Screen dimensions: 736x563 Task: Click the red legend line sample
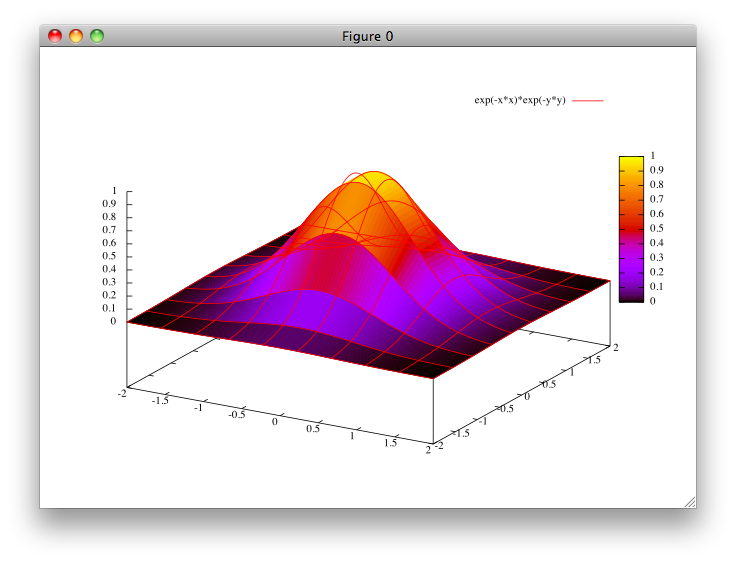point(589,101)
